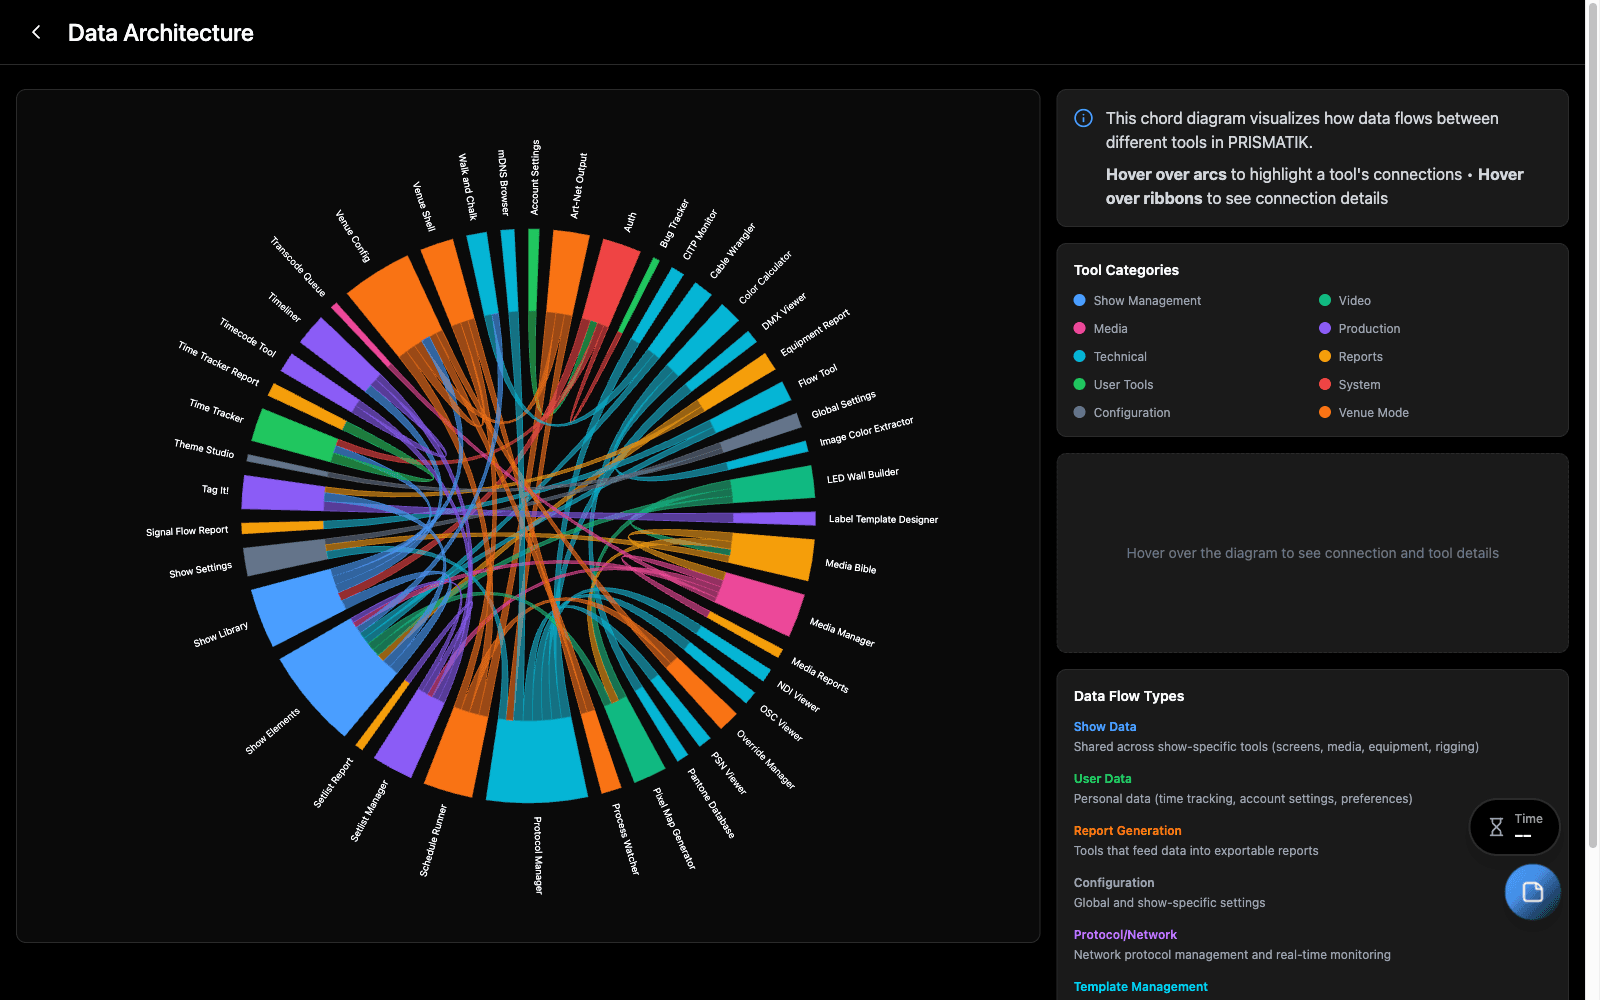Click the Technical cyan legend dot
The image size is (1600, 1000).
pos(1079,356)
